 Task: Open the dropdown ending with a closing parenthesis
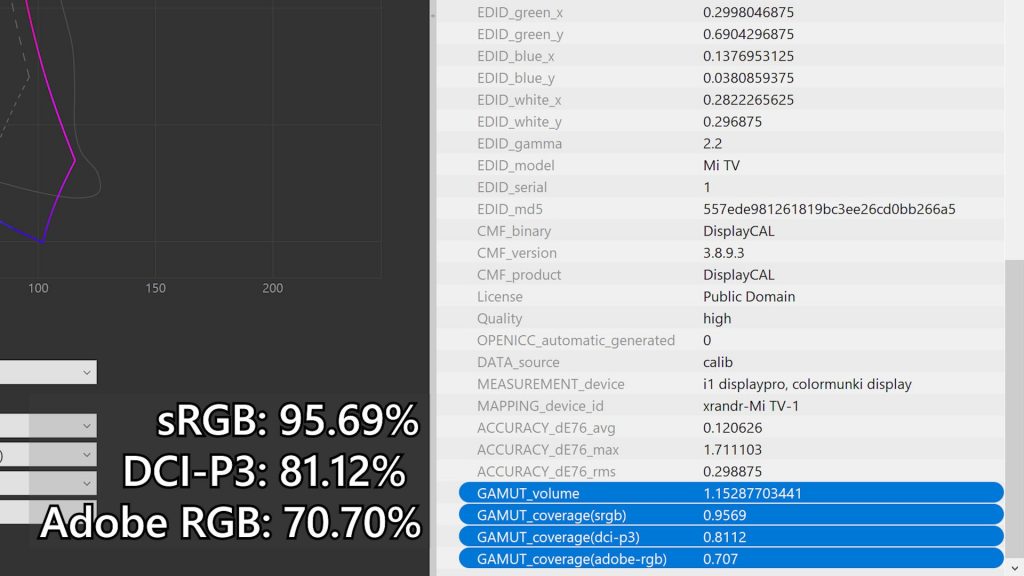pos(48,455)
